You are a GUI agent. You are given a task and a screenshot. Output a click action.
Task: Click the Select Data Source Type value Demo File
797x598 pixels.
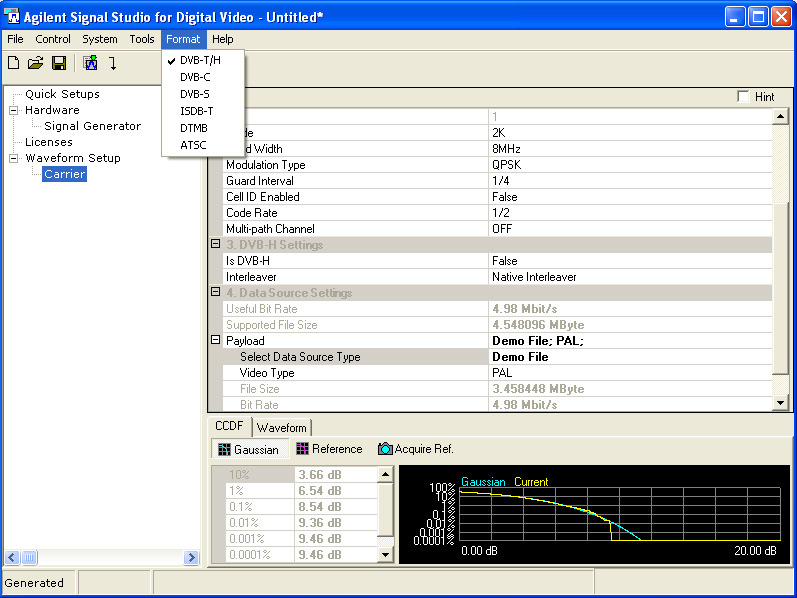click(x=629, y=357)
